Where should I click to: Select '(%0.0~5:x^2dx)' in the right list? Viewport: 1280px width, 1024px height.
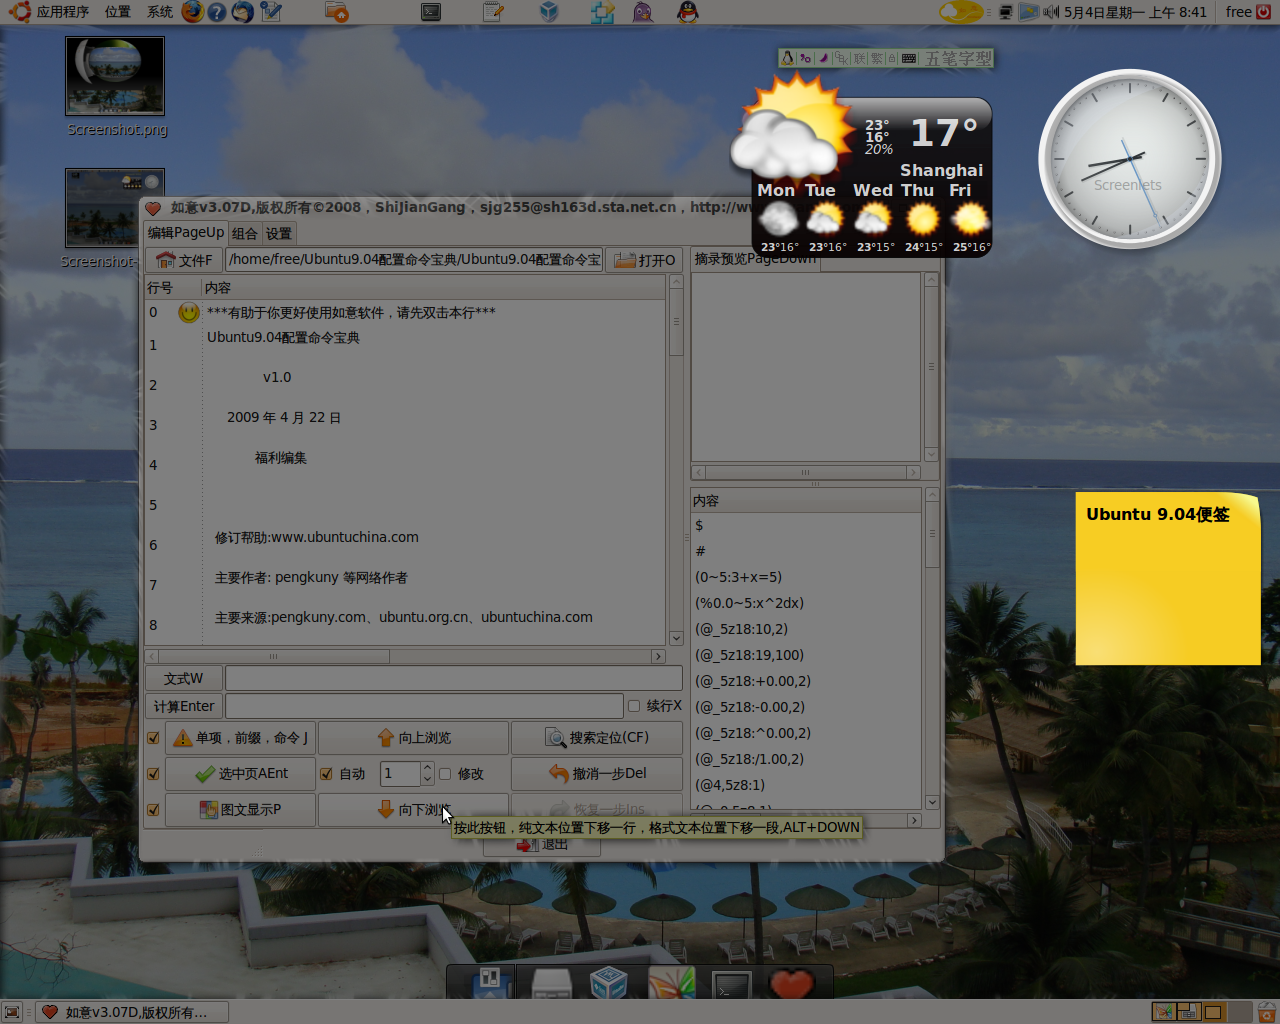pyautogui.click(x=806, y=603)
